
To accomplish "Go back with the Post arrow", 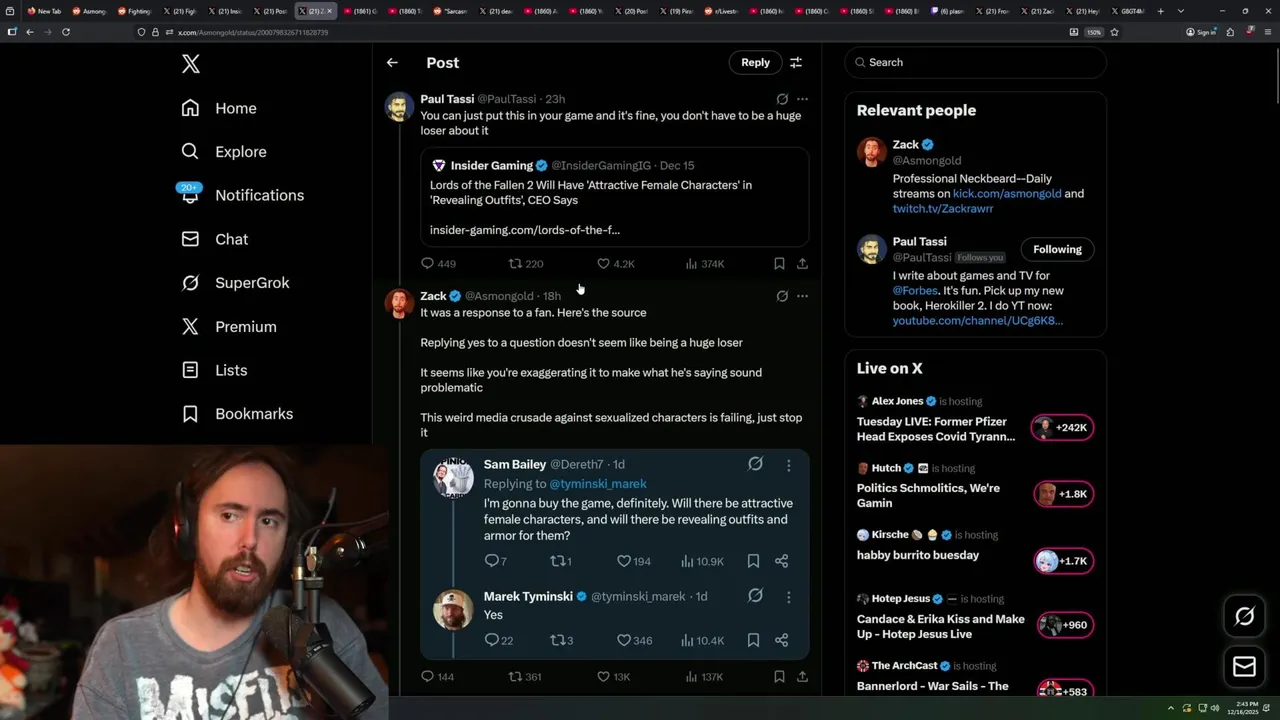I will [392, 62].
